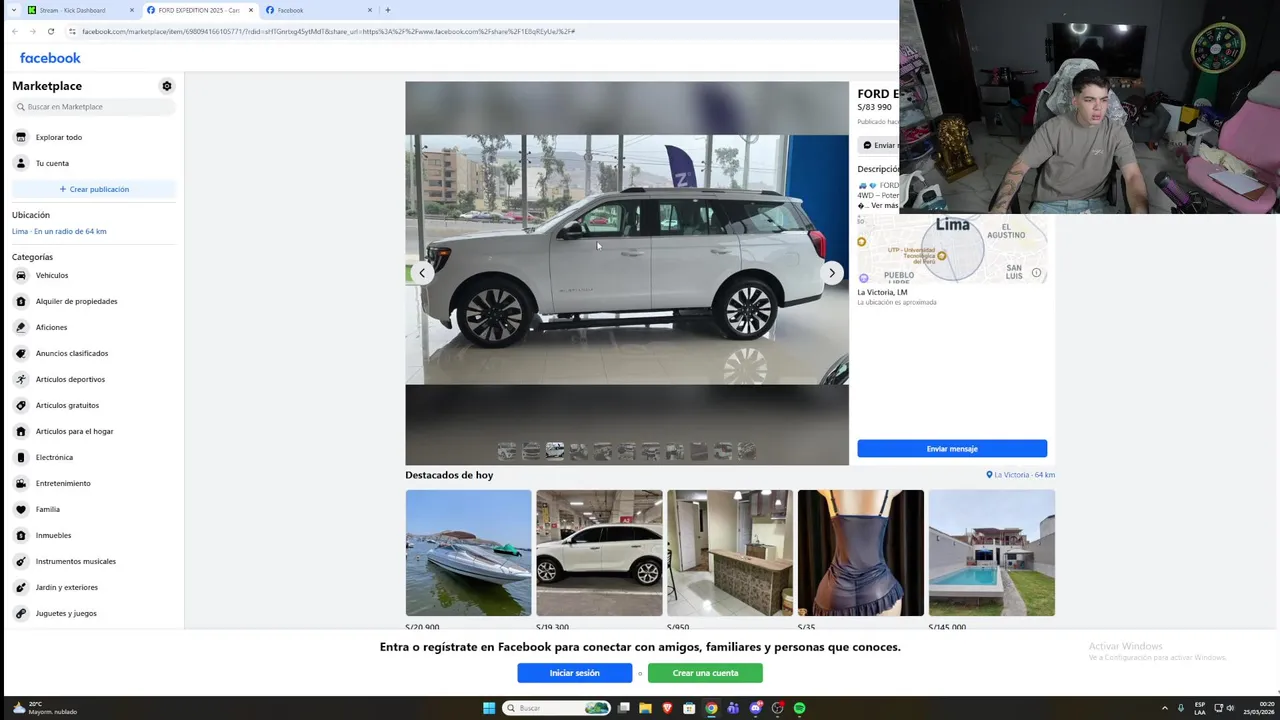Click Iniciar sesión button
Viewport: 1280px width, 720px height.
pyautogui.click(x=574, y=673)
